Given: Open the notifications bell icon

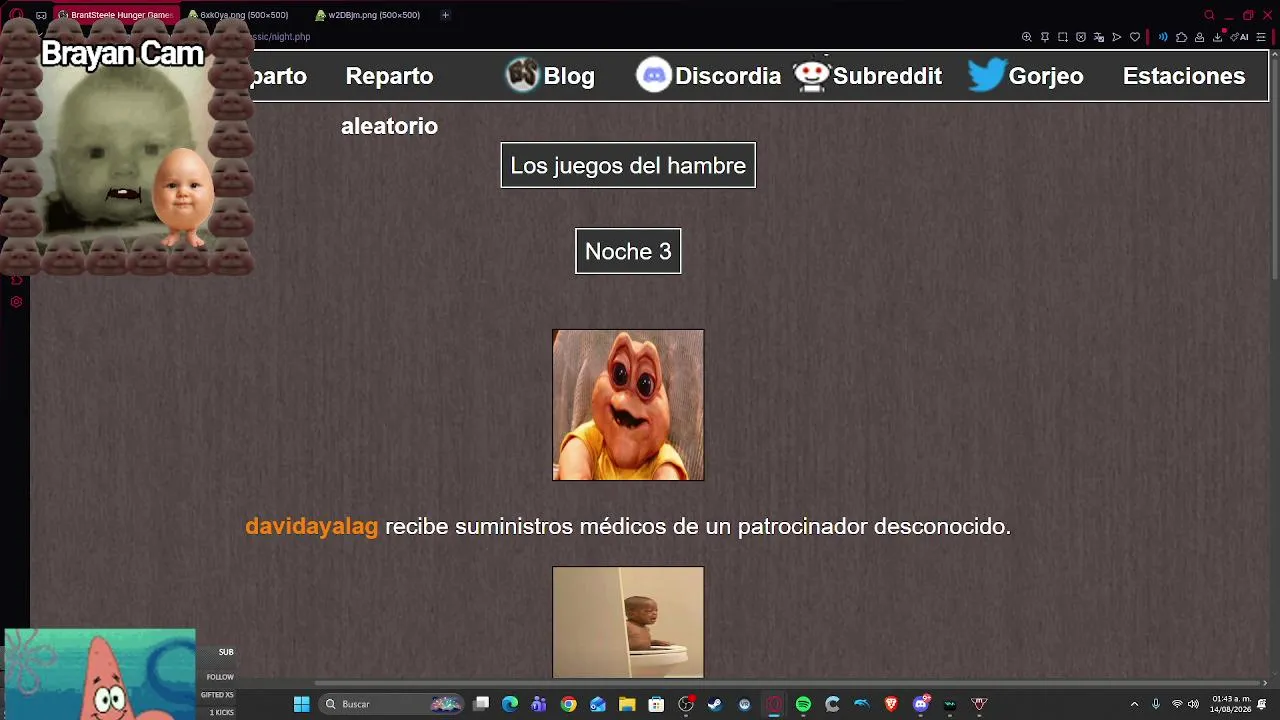Looking at the screenshot, I should tap(1262, 704).
